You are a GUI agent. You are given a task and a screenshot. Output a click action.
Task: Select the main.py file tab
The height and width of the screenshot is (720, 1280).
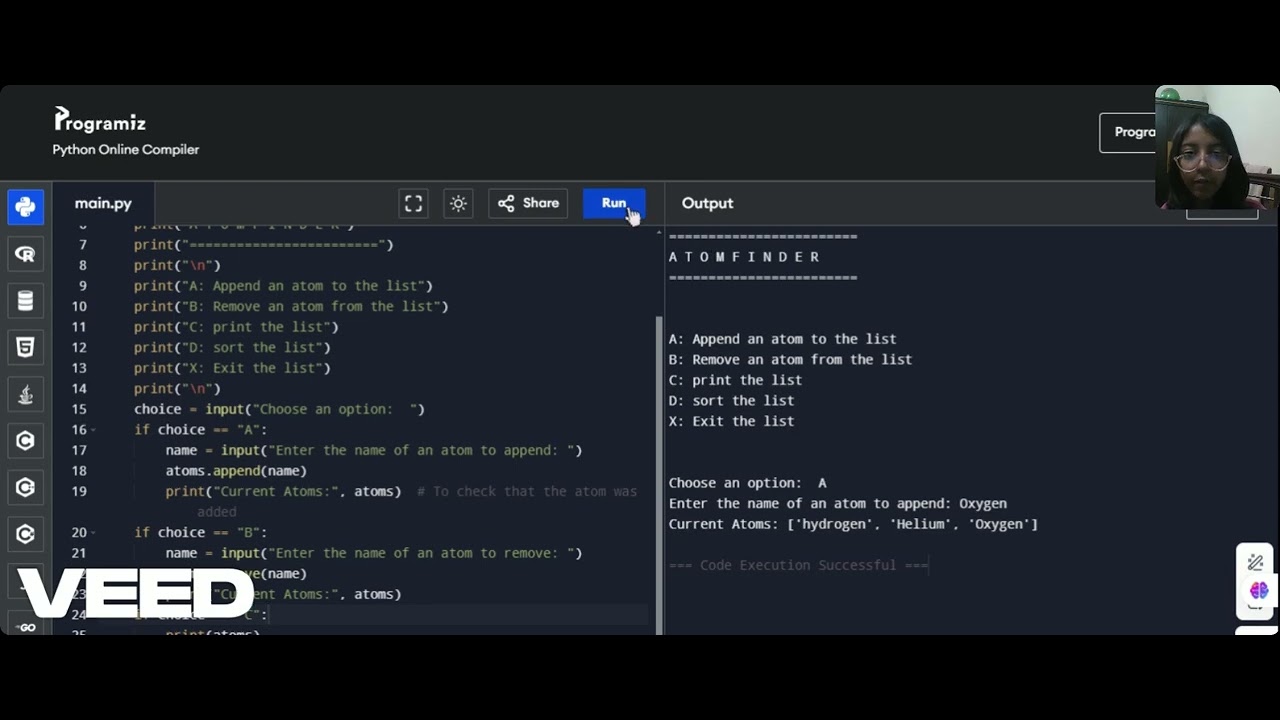click(x=103, y=203)
